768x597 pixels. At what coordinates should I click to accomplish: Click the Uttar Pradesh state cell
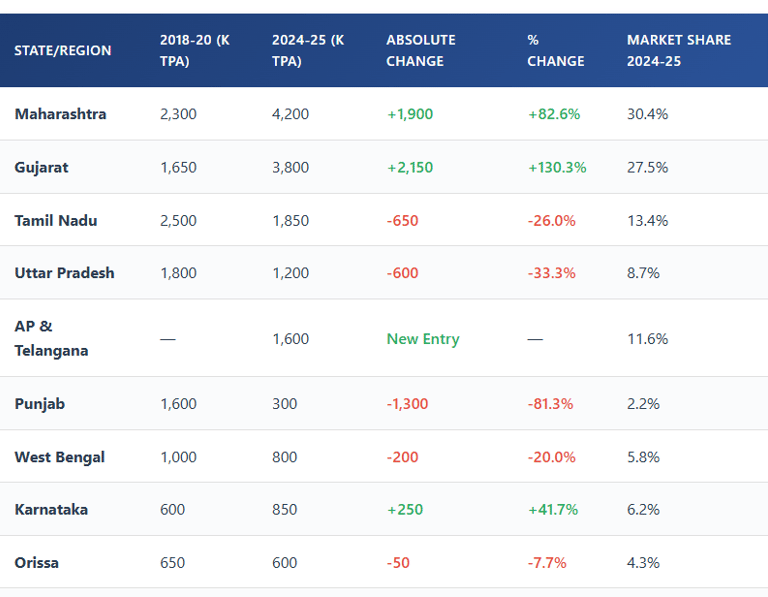64,273
